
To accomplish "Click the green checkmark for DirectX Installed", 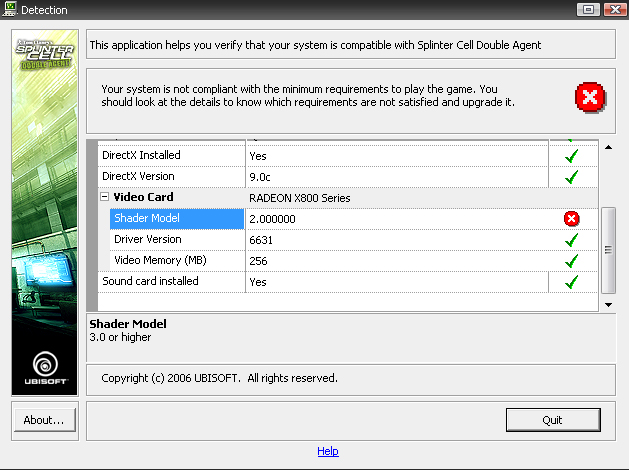I will (571, 156).
